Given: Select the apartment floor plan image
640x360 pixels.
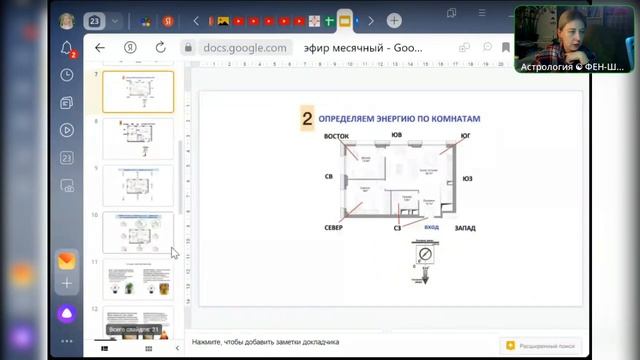Looking at the screenshot, I should point(399,180).
